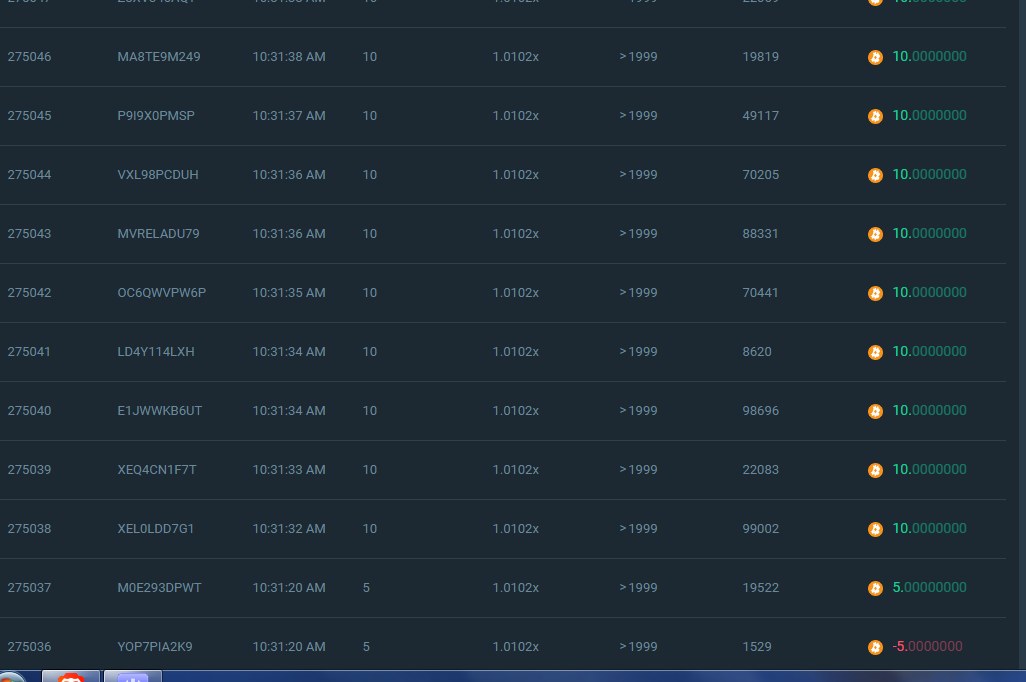Open bet ID 275043
Screen dimensions: 1026x682
click(x=29, y=234)
